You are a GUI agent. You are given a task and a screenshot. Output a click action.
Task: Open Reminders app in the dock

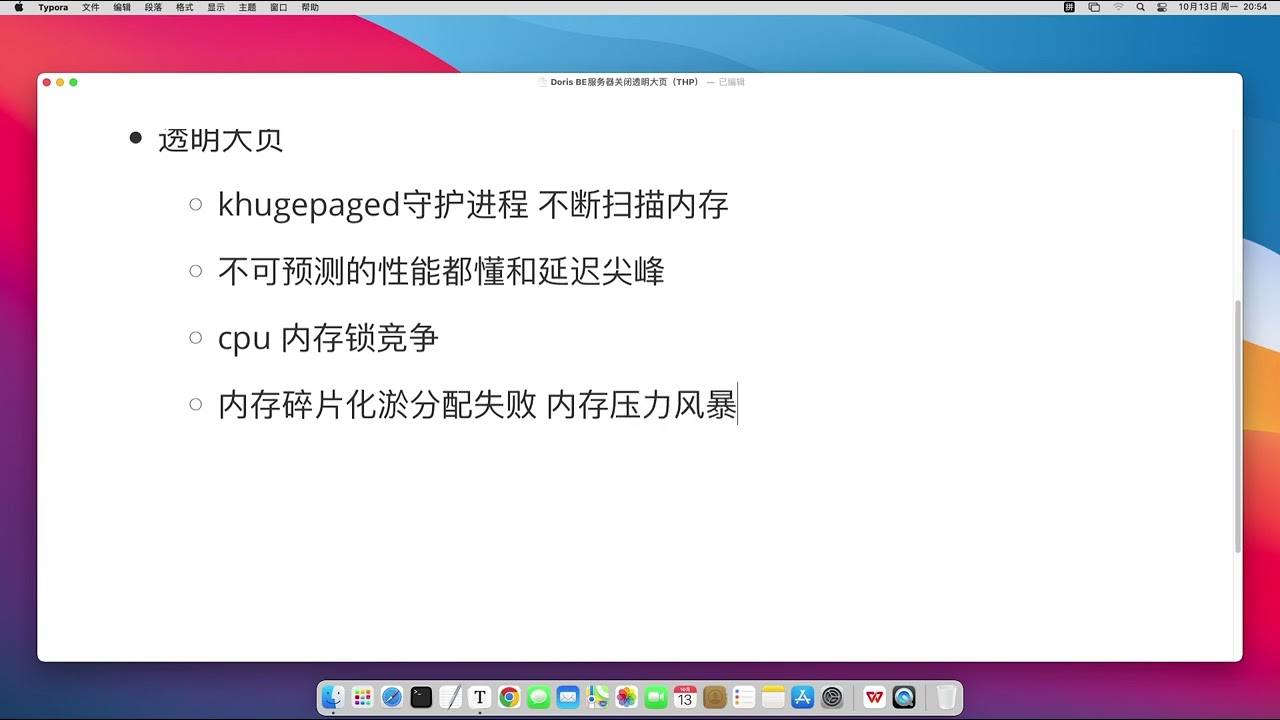point(744,697)
